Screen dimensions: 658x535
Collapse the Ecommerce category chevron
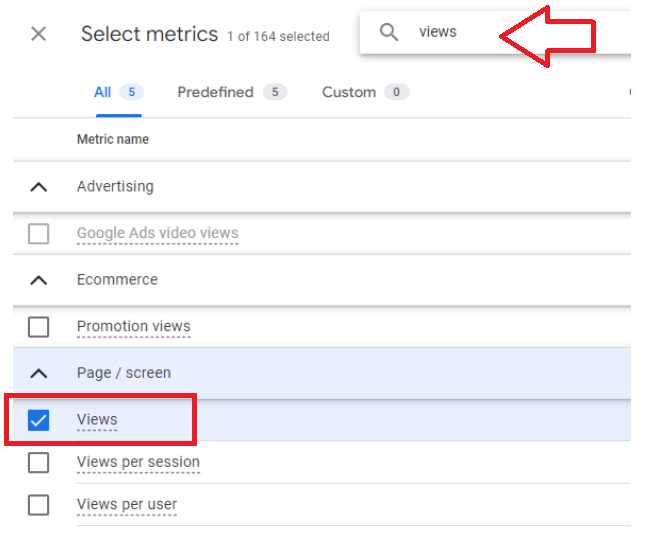pos(39,280)
